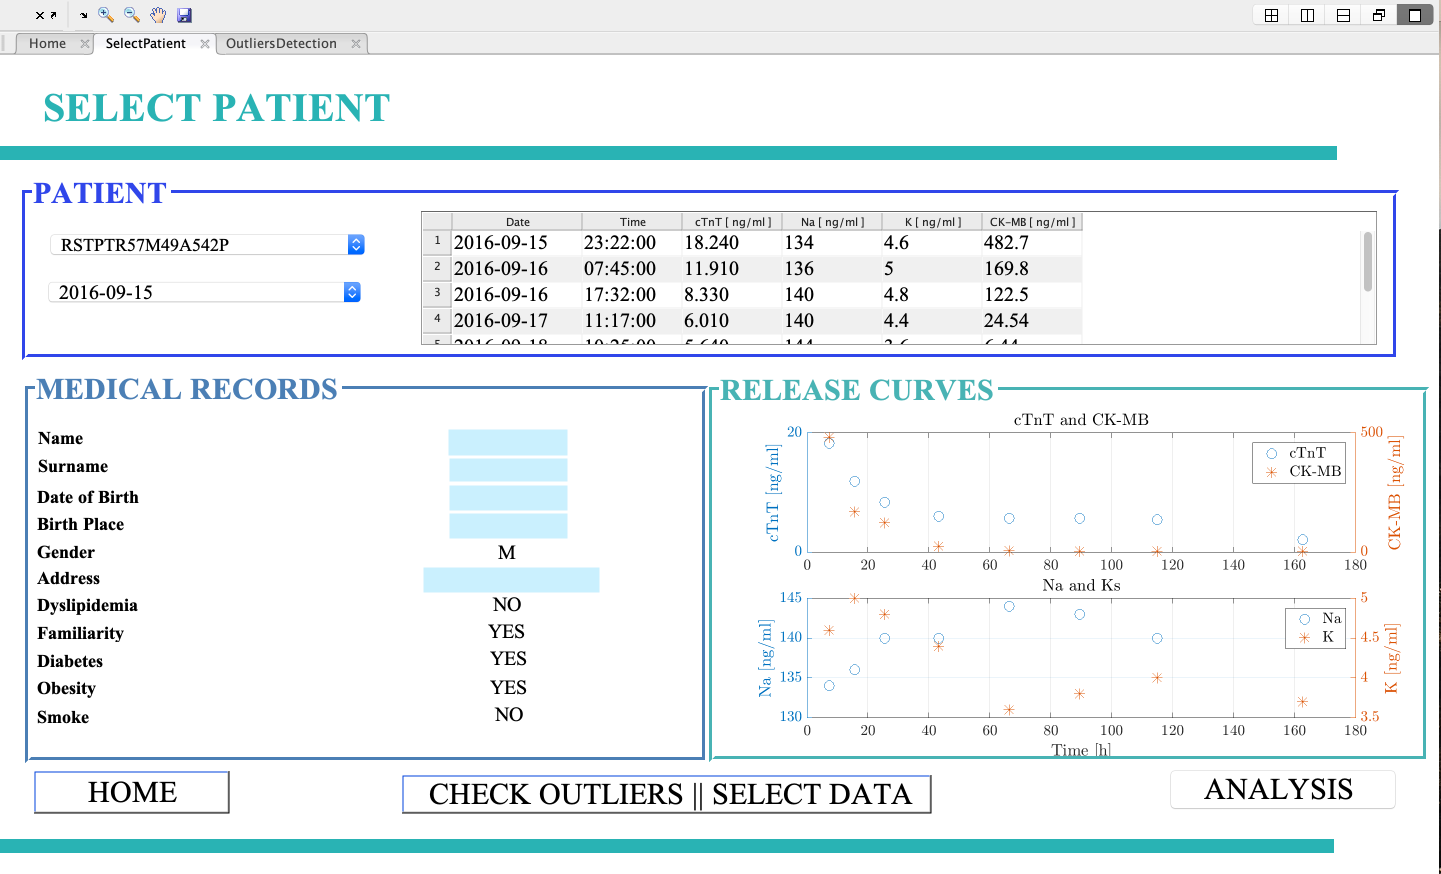
Task: Click the first cTnT data point near 18
Action: tap(829, 443)
